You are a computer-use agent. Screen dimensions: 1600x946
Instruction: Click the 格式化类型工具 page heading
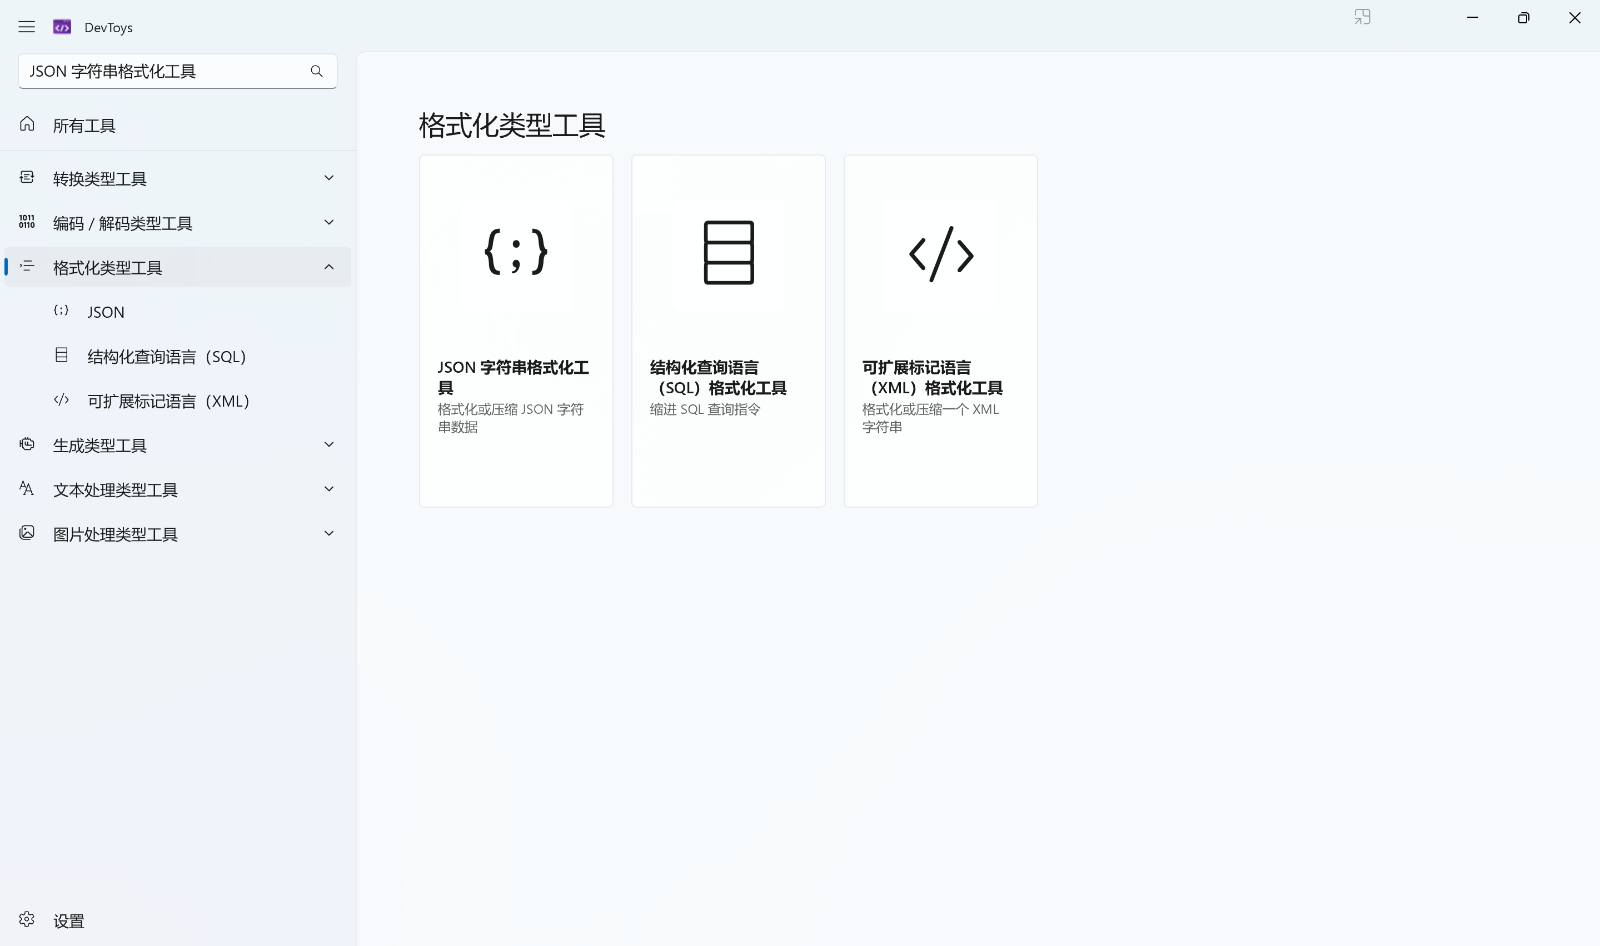512,125
